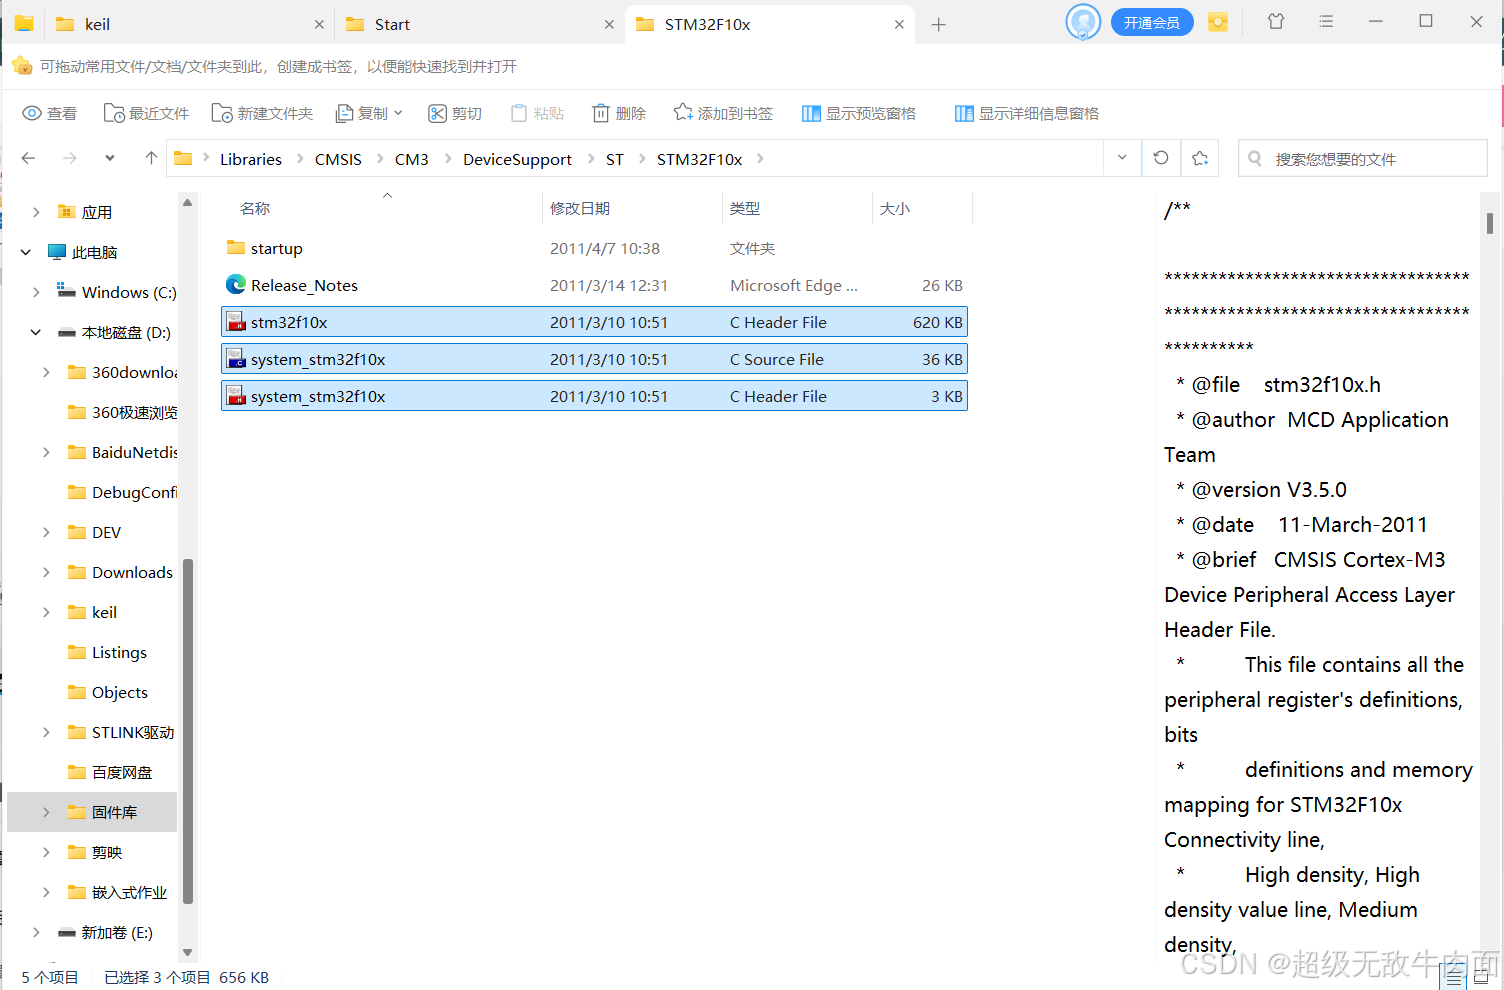Expand the 360download folder node

(x=46, y=372)
